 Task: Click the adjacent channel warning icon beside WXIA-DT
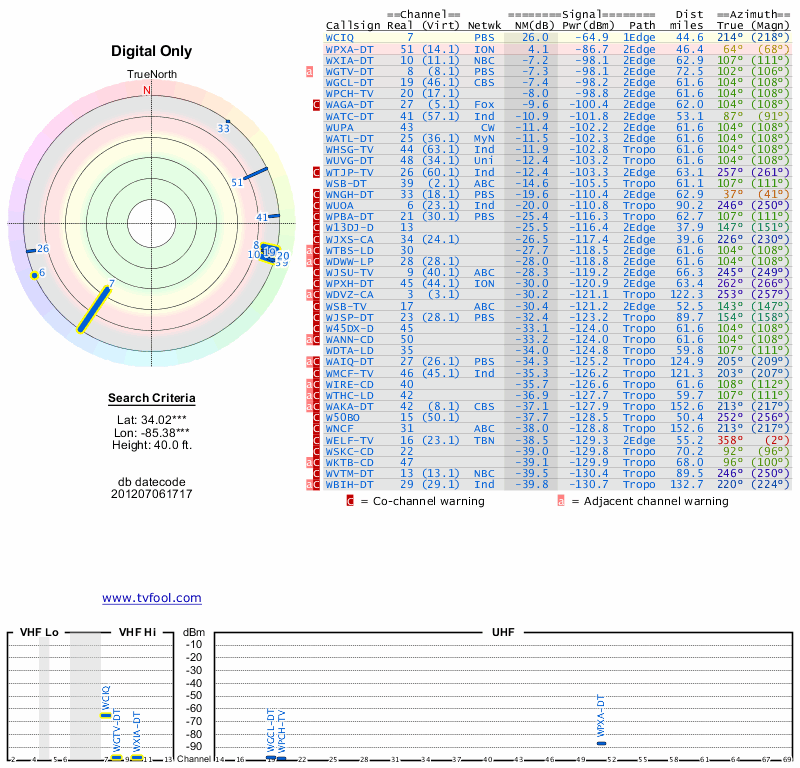[310, 71]
